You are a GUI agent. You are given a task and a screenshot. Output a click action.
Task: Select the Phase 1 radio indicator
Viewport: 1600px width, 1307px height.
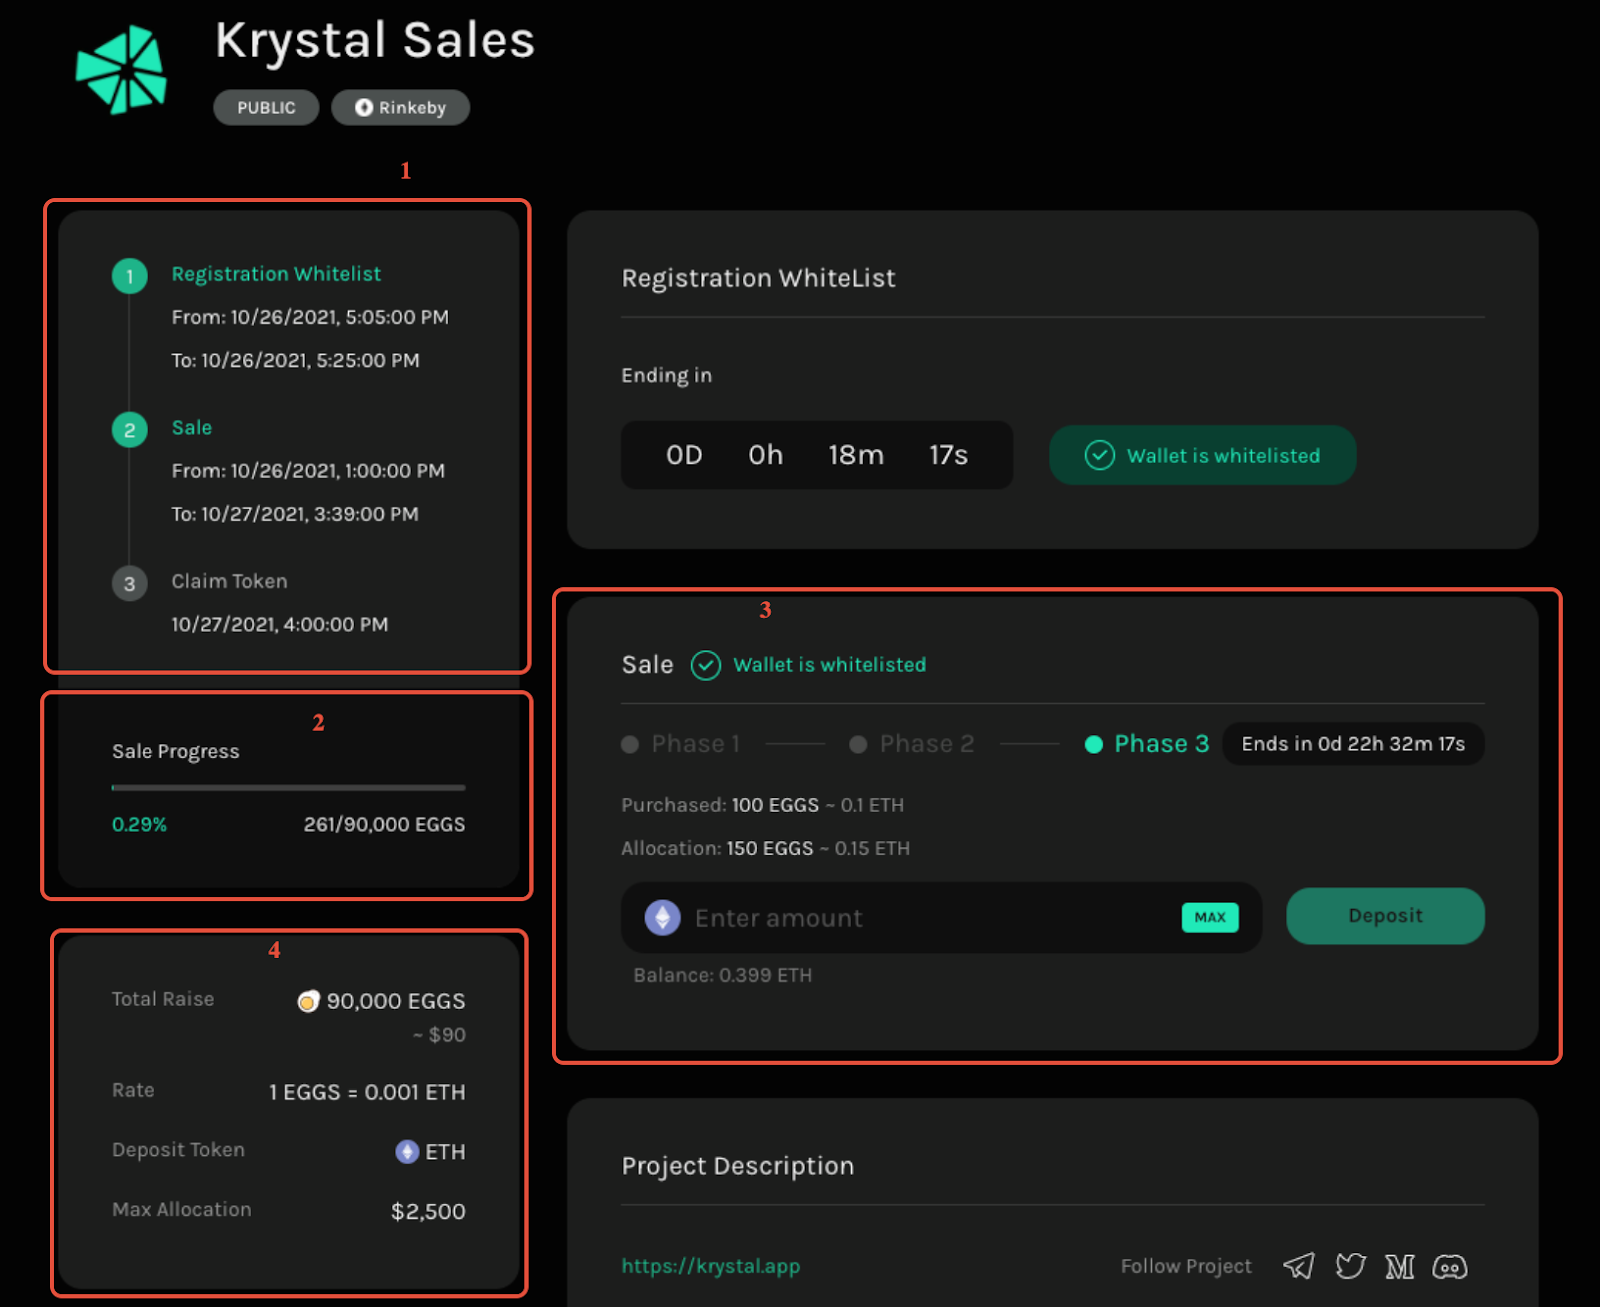pyautogui.click(x=630, y=744)
